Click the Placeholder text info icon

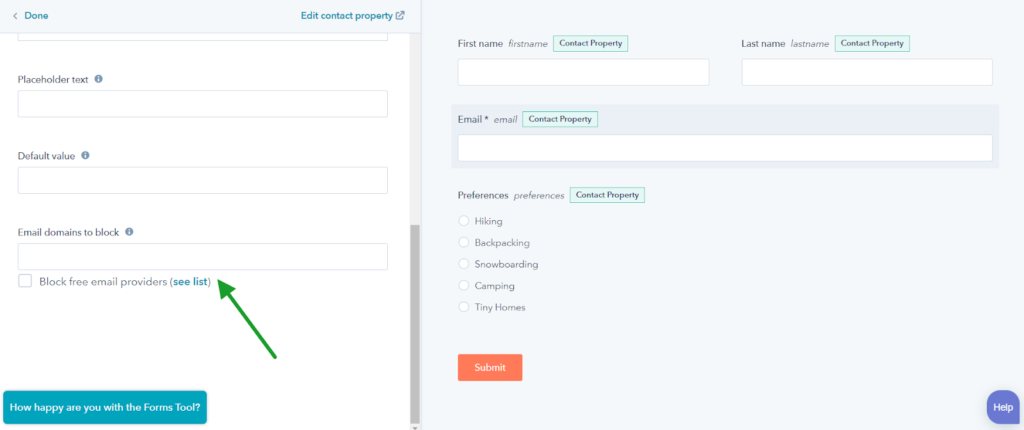(x=99, y=79)
